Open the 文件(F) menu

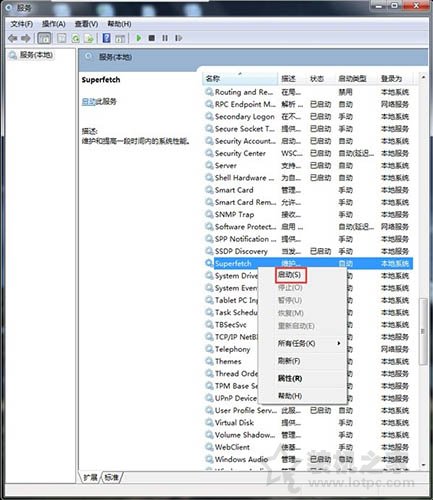click(x=22, y=24)
